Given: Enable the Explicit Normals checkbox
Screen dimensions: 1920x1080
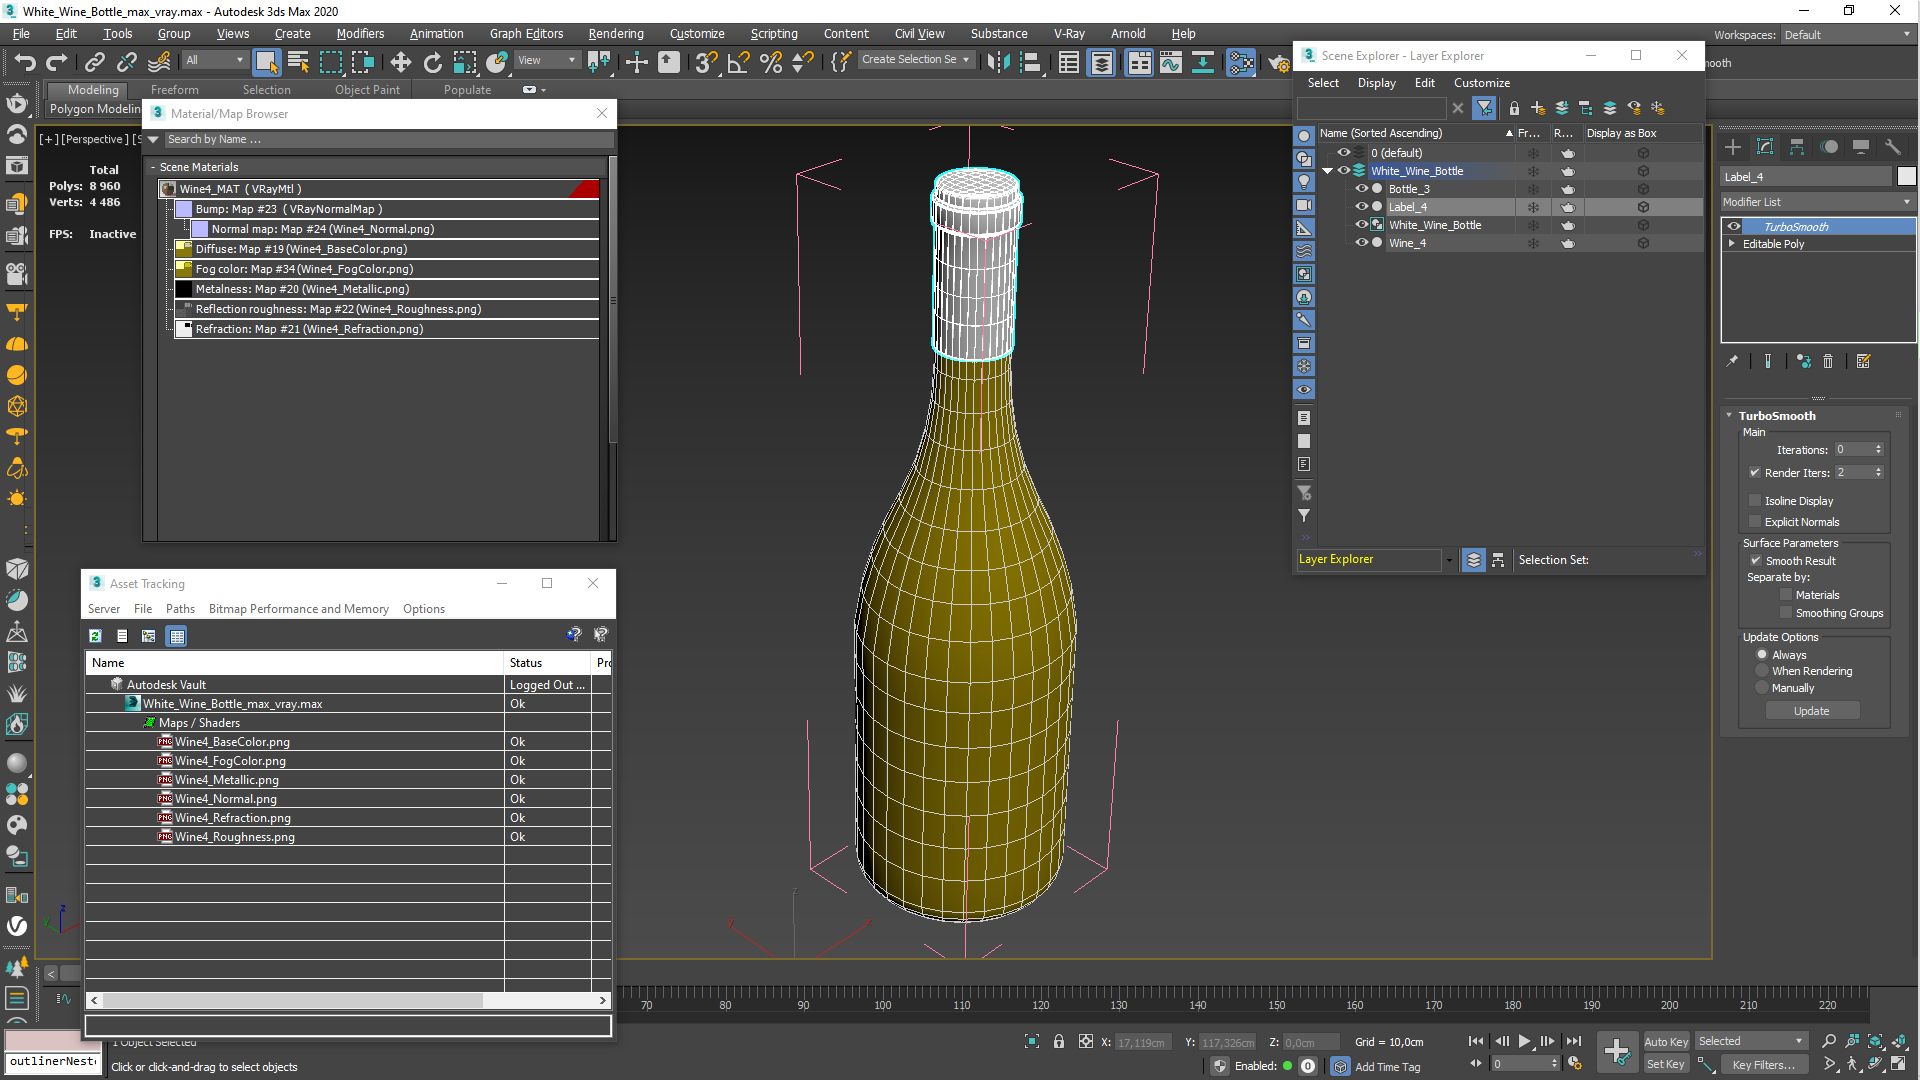Looking at the screenshot, I should pos(1755,522).
